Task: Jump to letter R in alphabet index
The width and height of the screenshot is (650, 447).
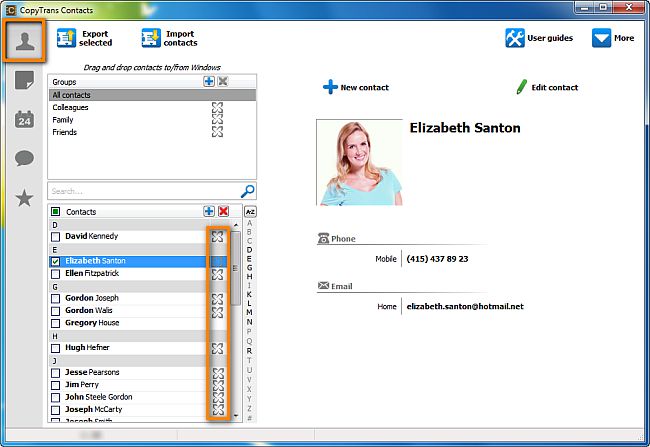Action: [250, 351]
